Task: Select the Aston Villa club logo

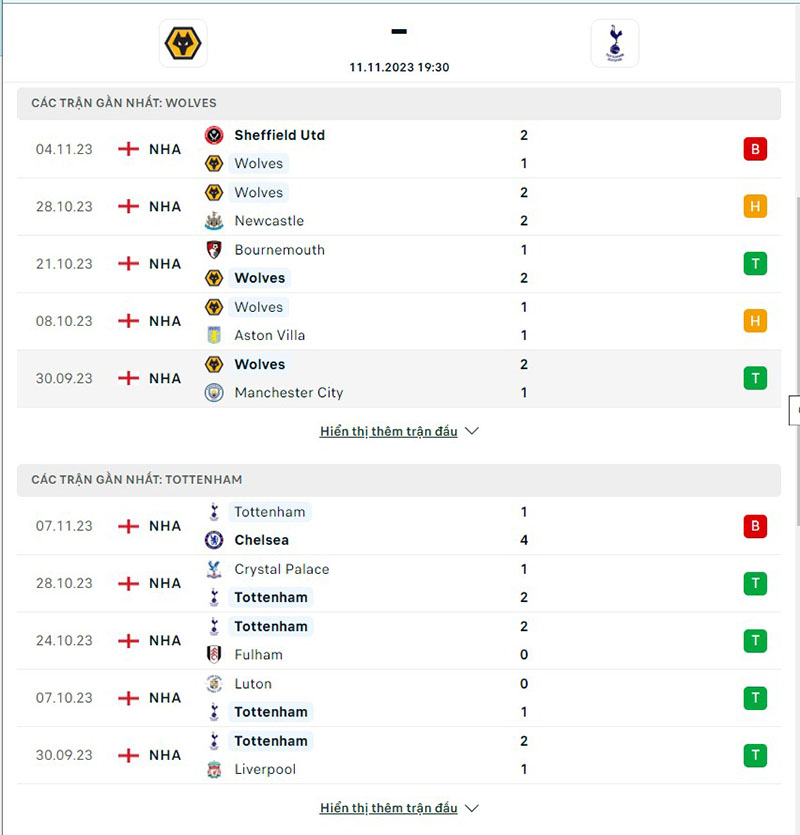Action: (214, 335)
